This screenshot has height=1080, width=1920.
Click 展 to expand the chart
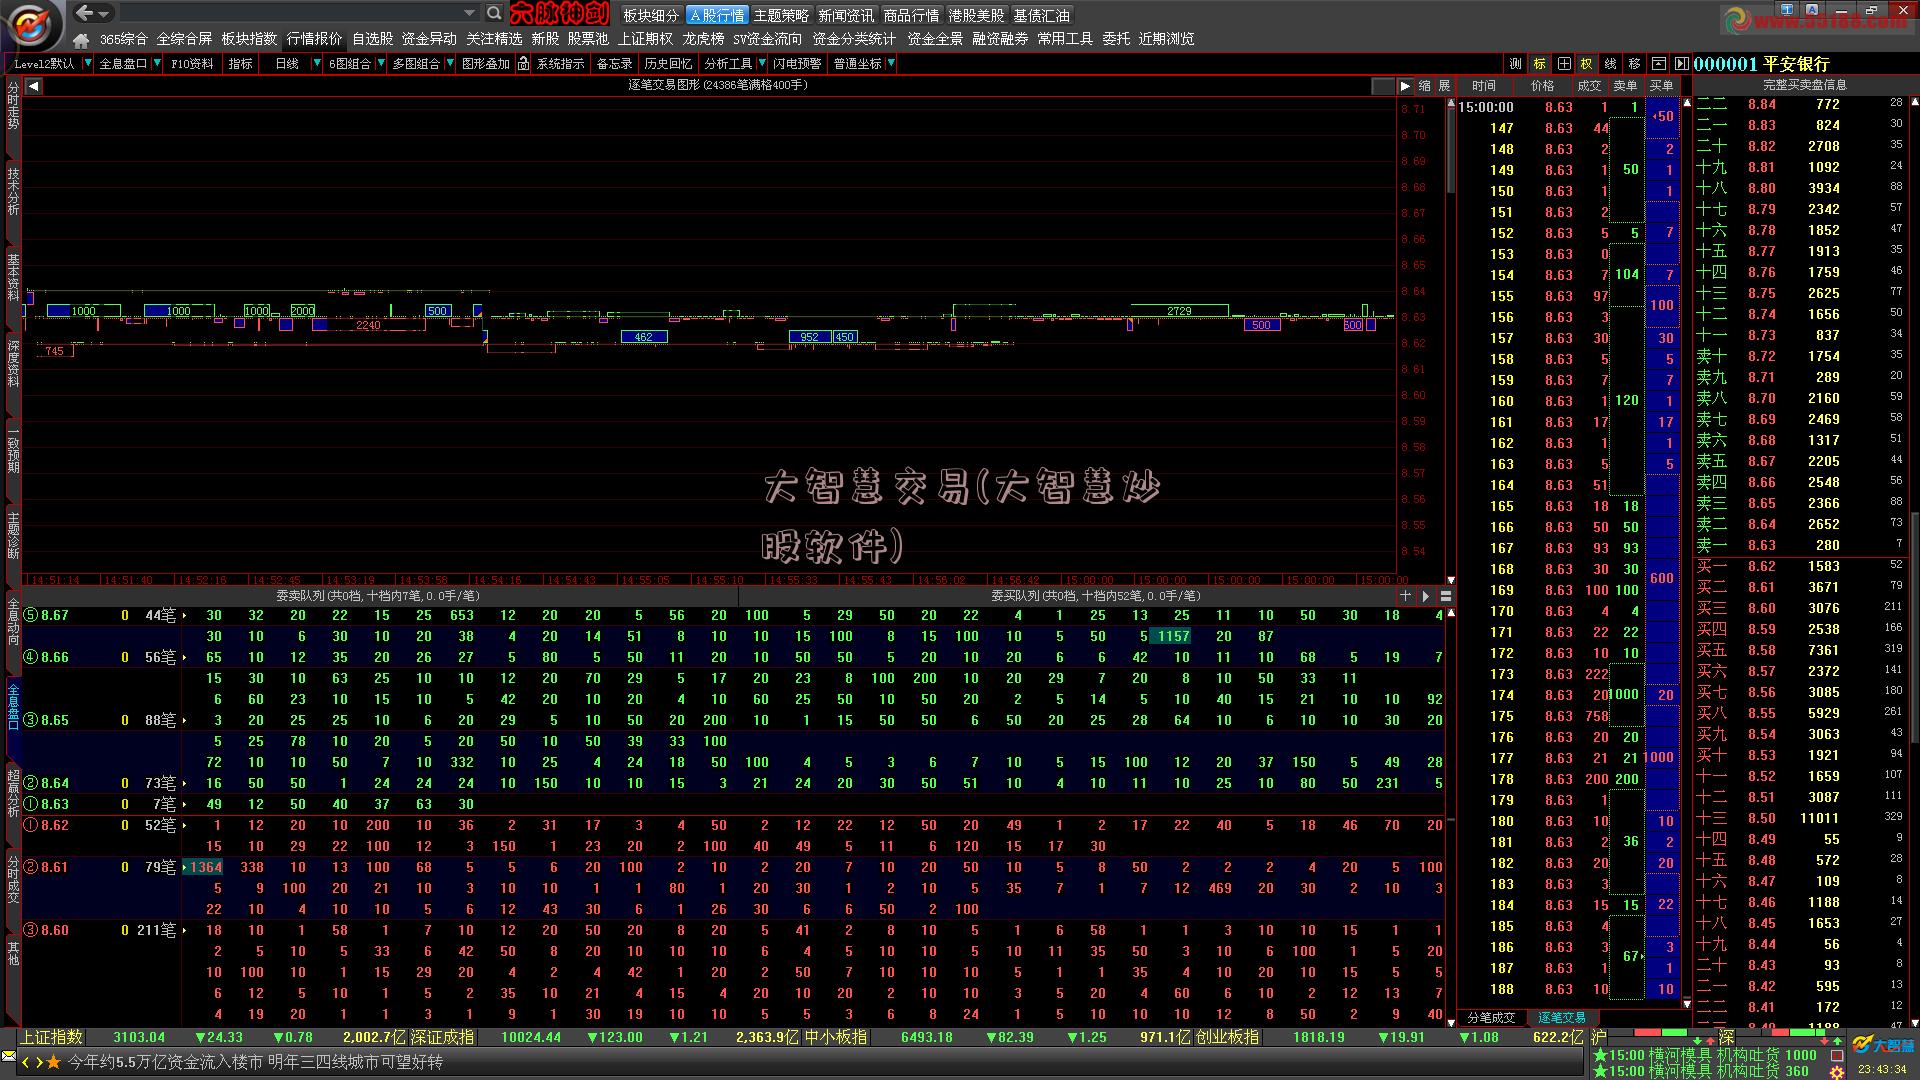click(x=1444, y=86)
